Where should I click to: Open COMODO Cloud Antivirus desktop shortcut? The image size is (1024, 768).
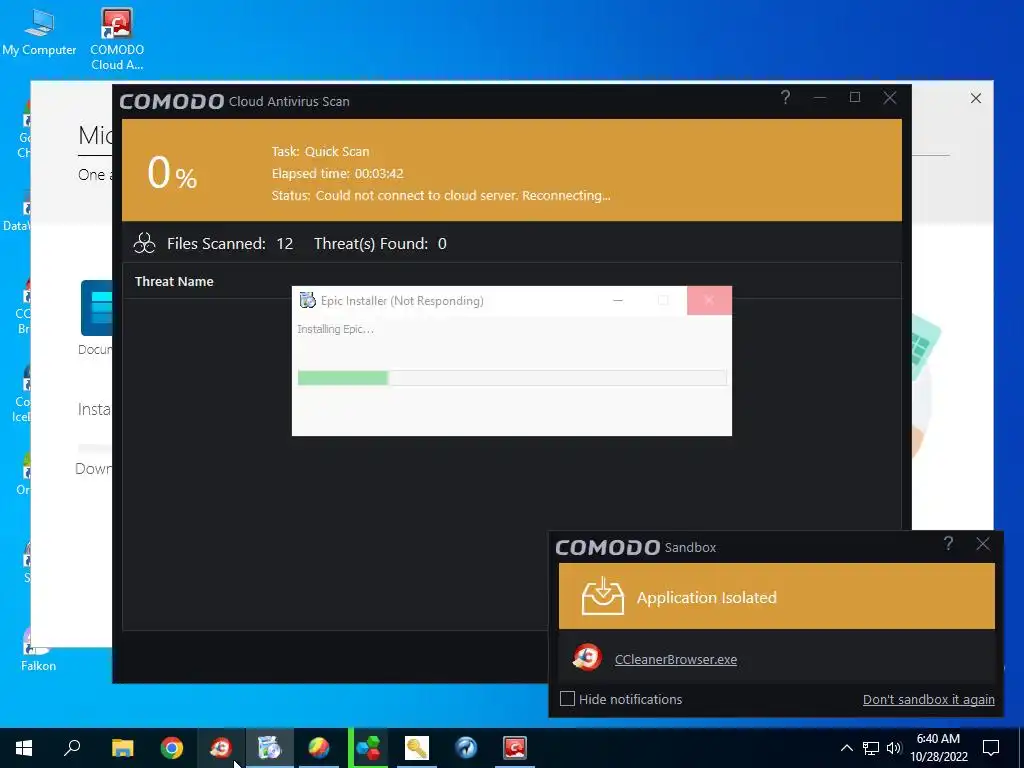[117, 39]
